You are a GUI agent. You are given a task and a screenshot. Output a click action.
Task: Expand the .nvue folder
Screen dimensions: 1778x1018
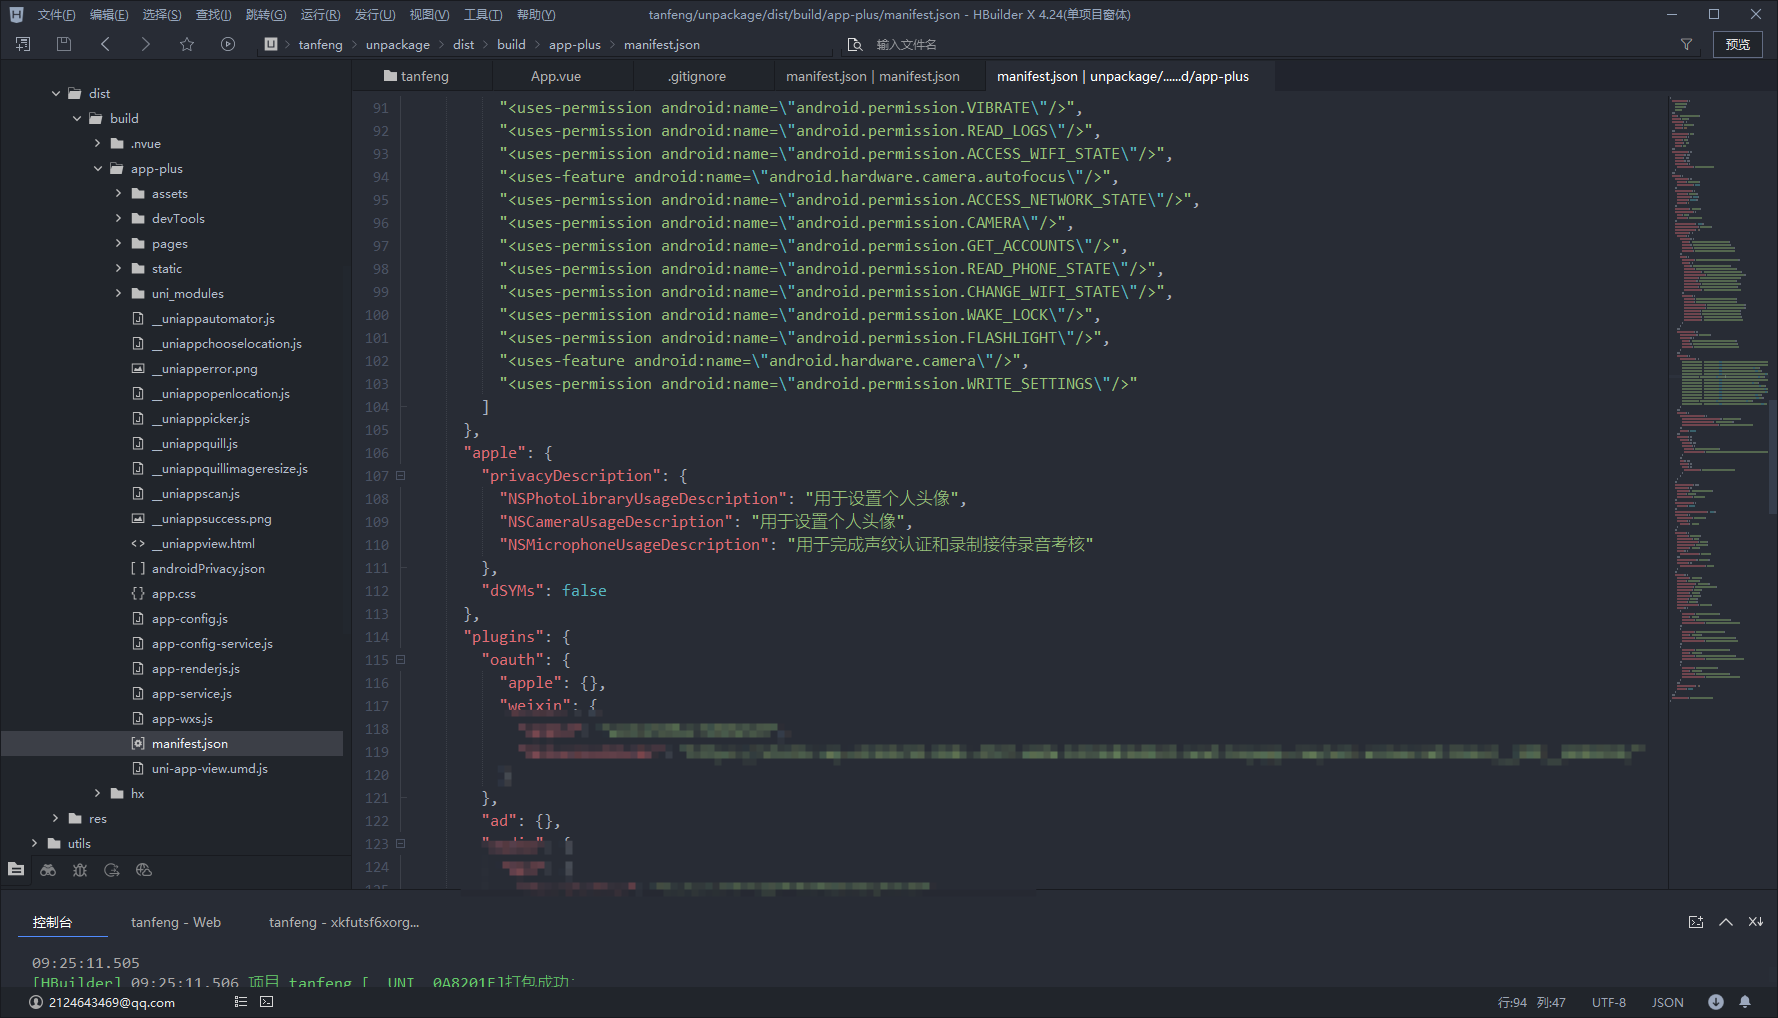[97, 143]
